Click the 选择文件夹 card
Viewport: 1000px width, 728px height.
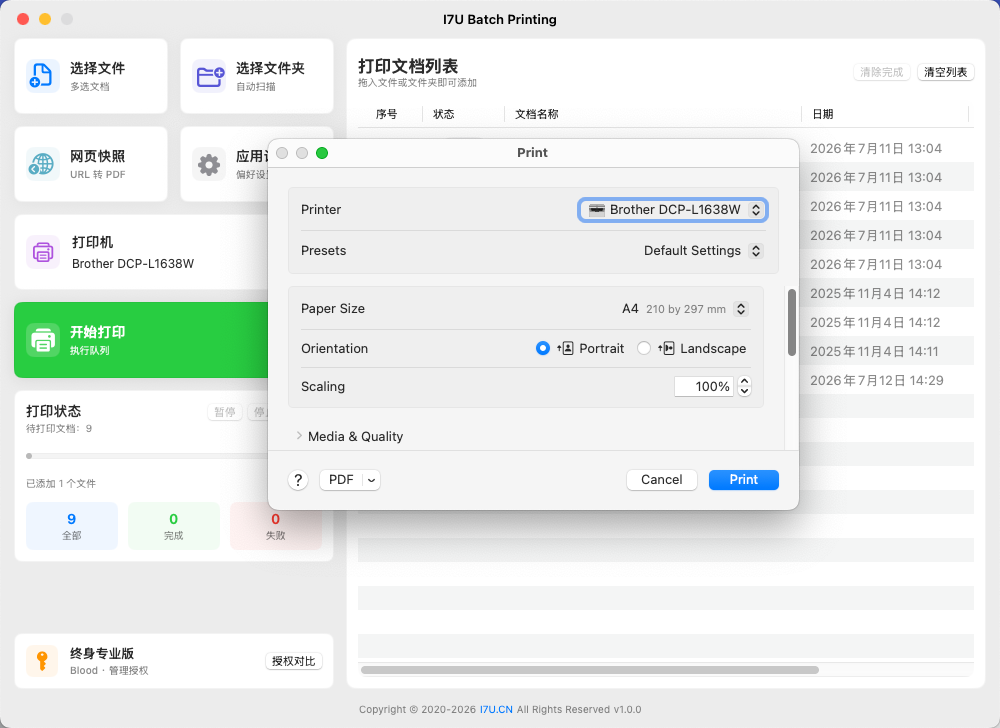[x=257, y=76]
